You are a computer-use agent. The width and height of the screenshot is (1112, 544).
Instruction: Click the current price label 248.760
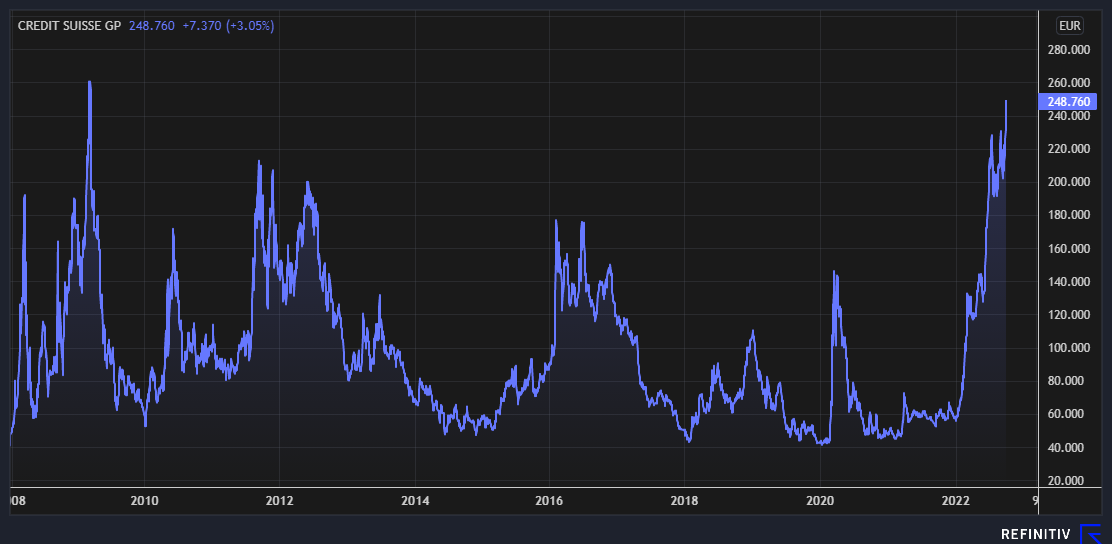pyautogui.click(x=1068, y=101)
